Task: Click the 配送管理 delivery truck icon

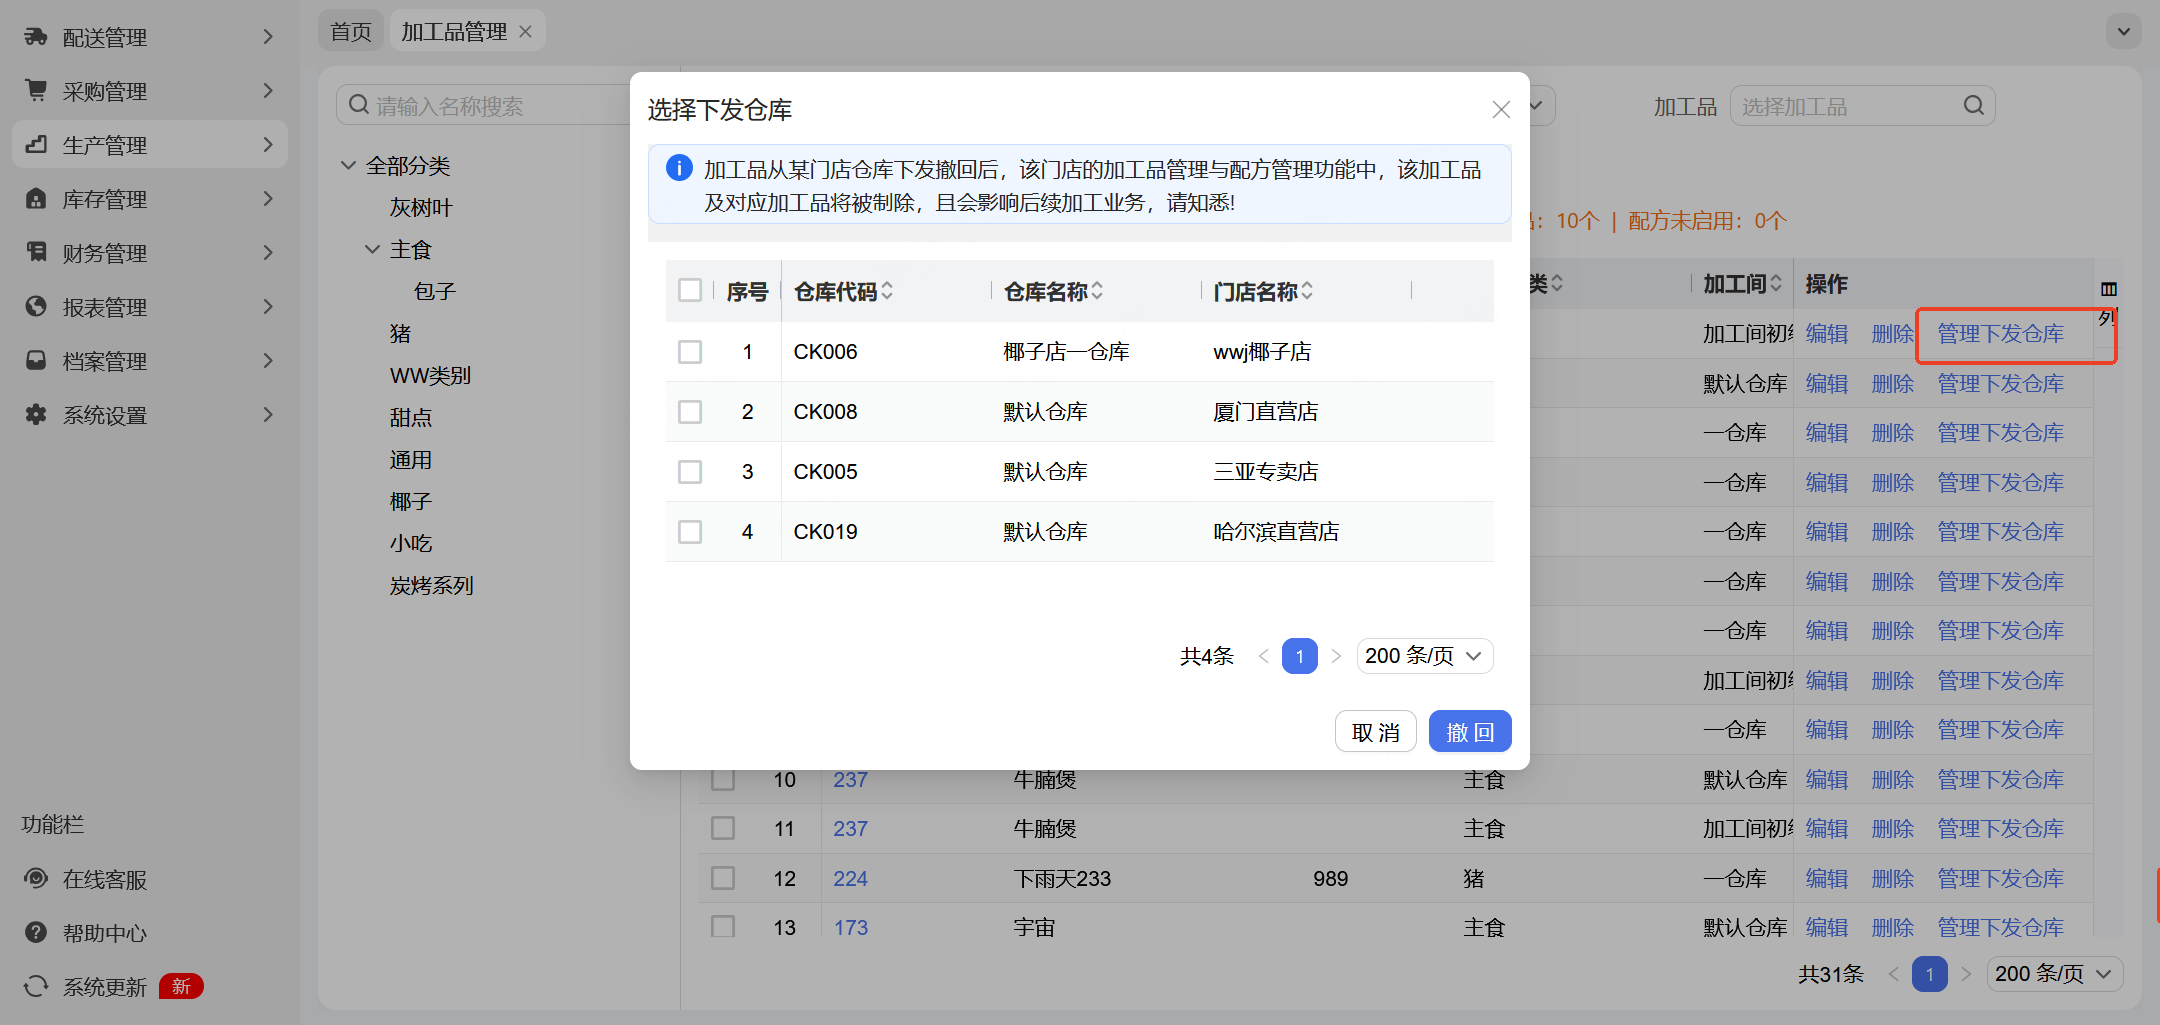Action: [x=36, y=37]
